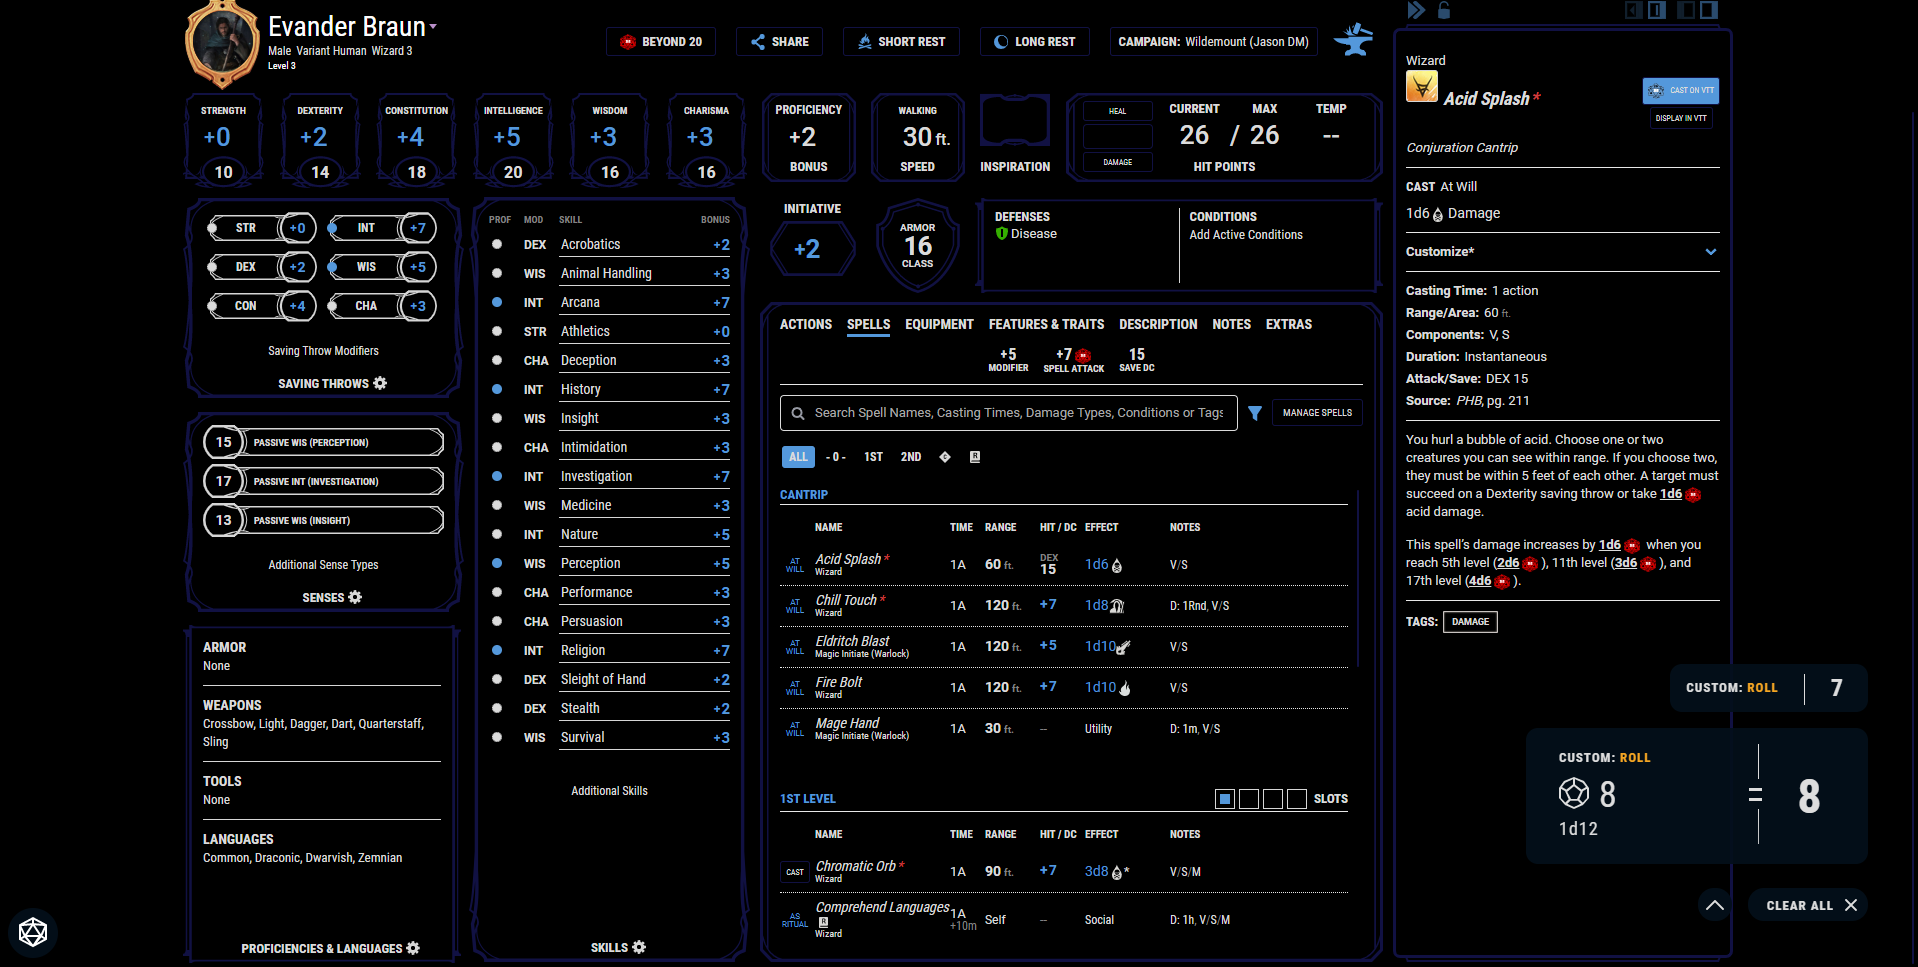This screenshot has width=1918, height=967.
Task: Open Additional Skills section
Action: pos(609,791)
